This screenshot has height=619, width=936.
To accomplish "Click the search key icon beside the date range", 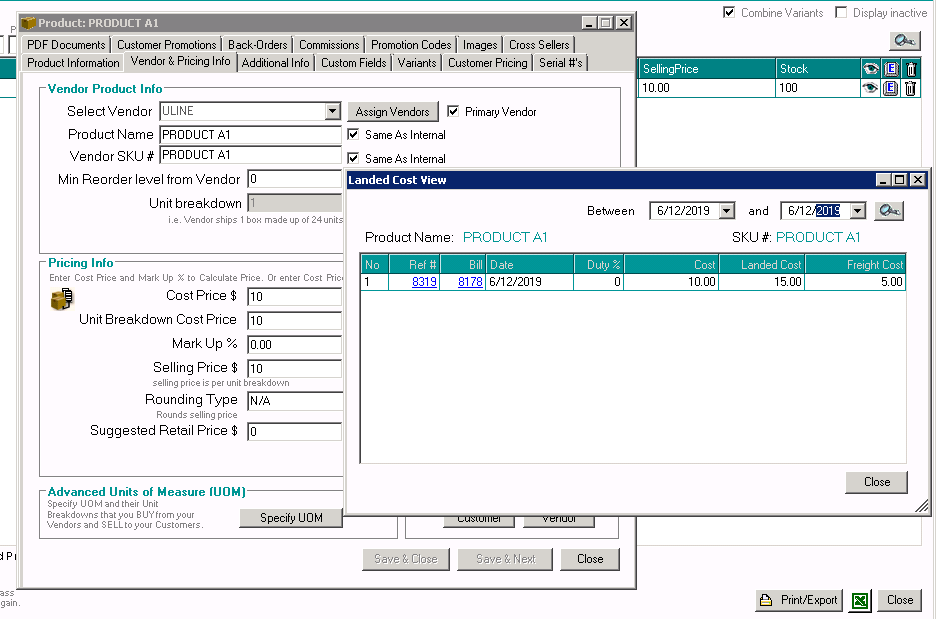I will [x=889, y=211].
